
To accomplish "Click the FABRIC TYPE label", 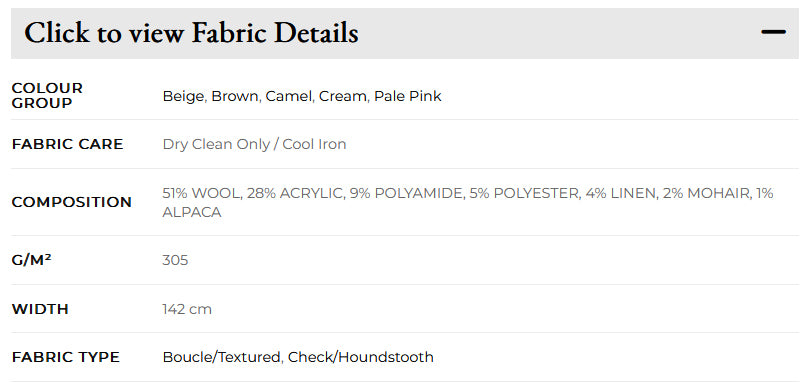I will click(x=65, y=357).
